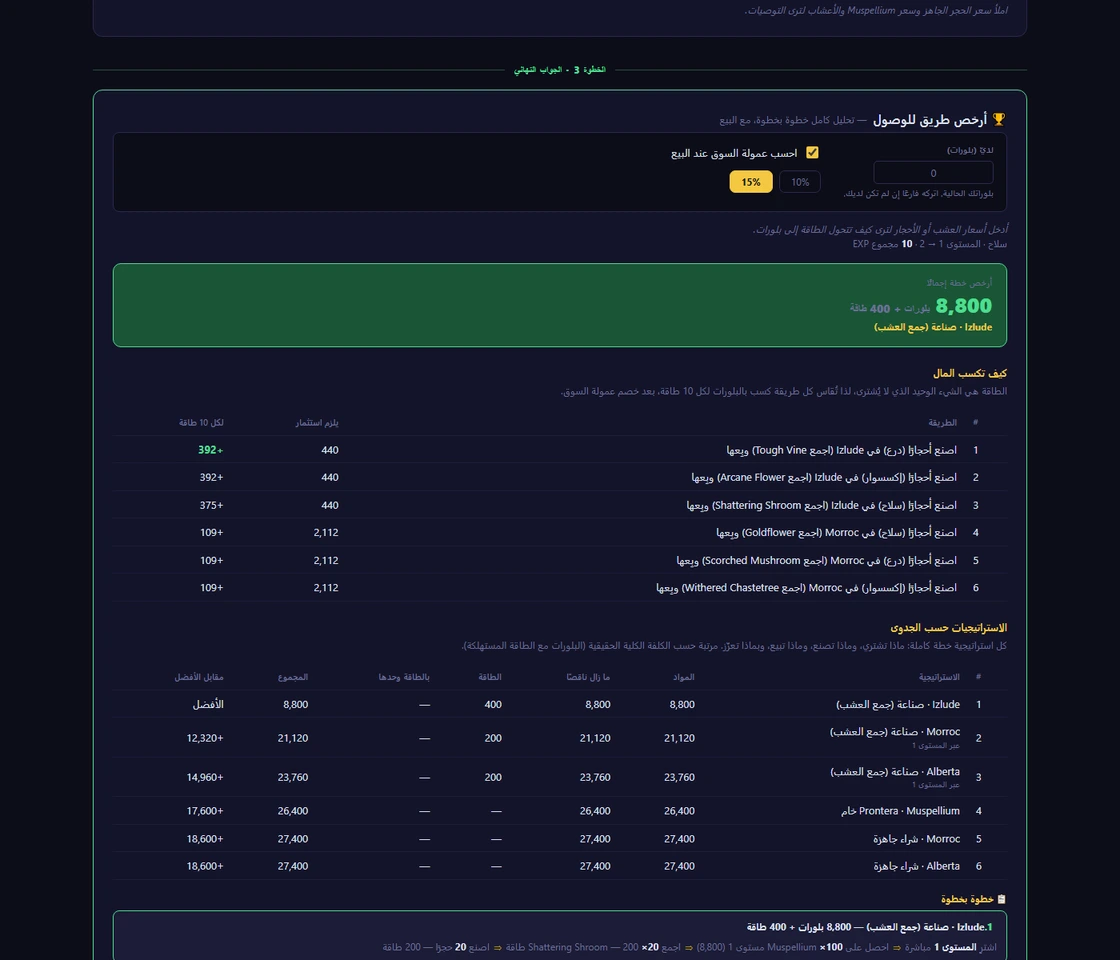The height and width of the screenshot is (960, 1120).
Task: Click the 17,600+ difference value
Action: [x=205, y=811]
